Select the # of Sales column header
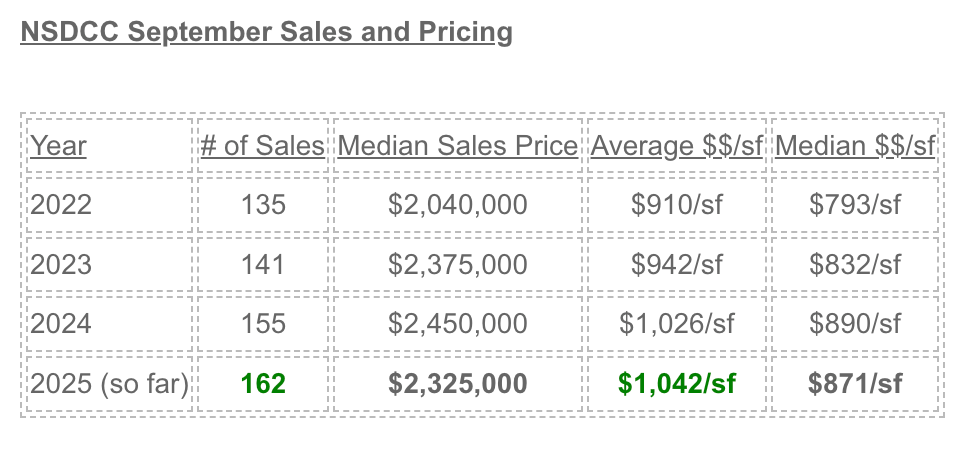 click(x=263, y=146)
